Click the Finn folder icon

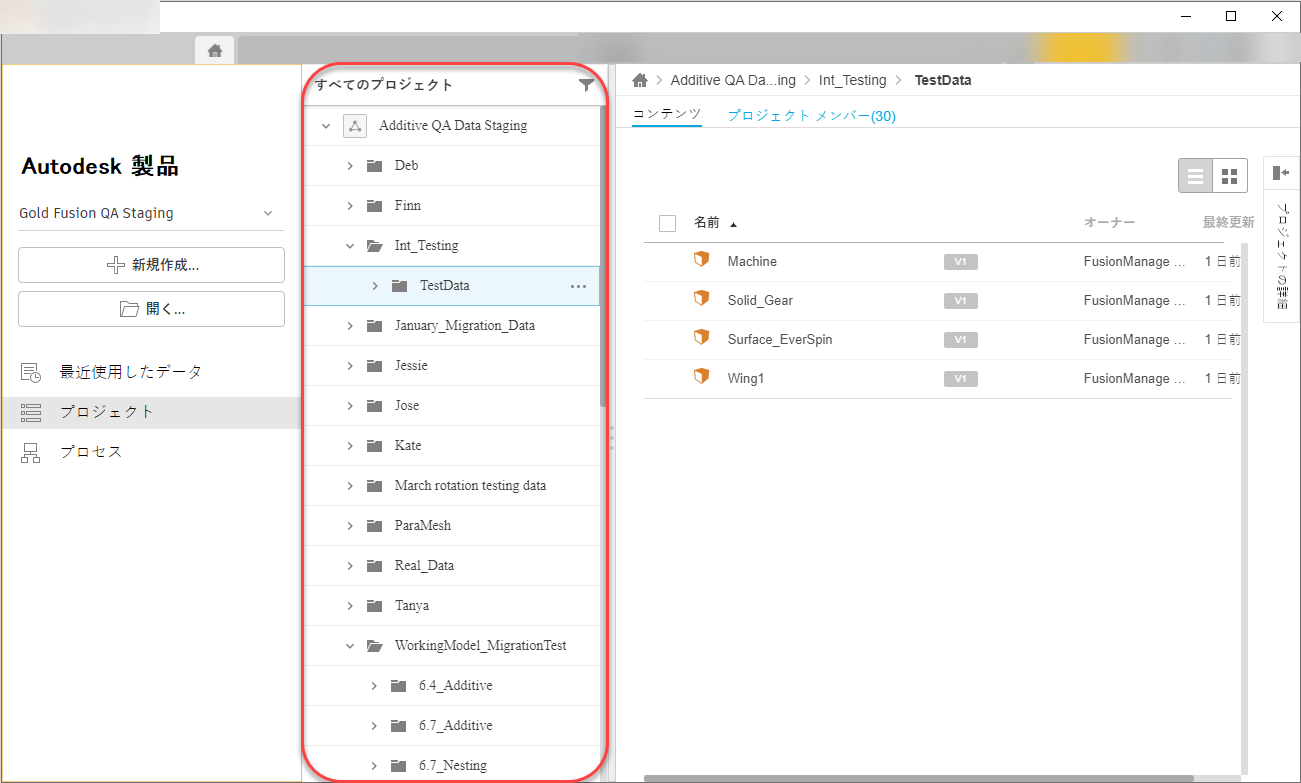pos(375,206)
